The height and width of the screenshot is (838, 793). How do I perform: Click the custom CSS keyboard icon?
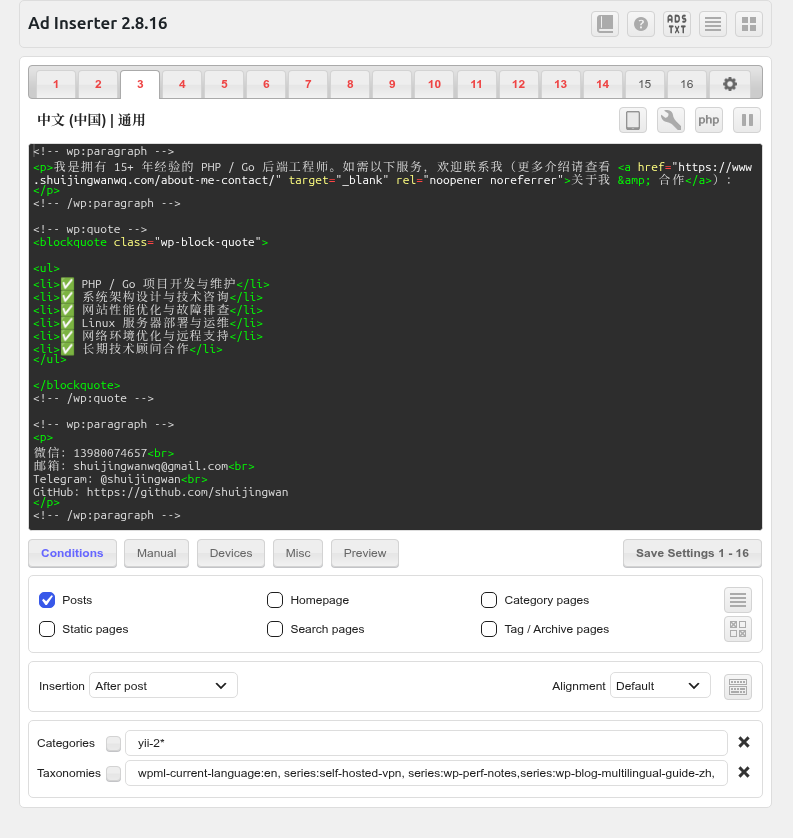click(x=738, y=687)
